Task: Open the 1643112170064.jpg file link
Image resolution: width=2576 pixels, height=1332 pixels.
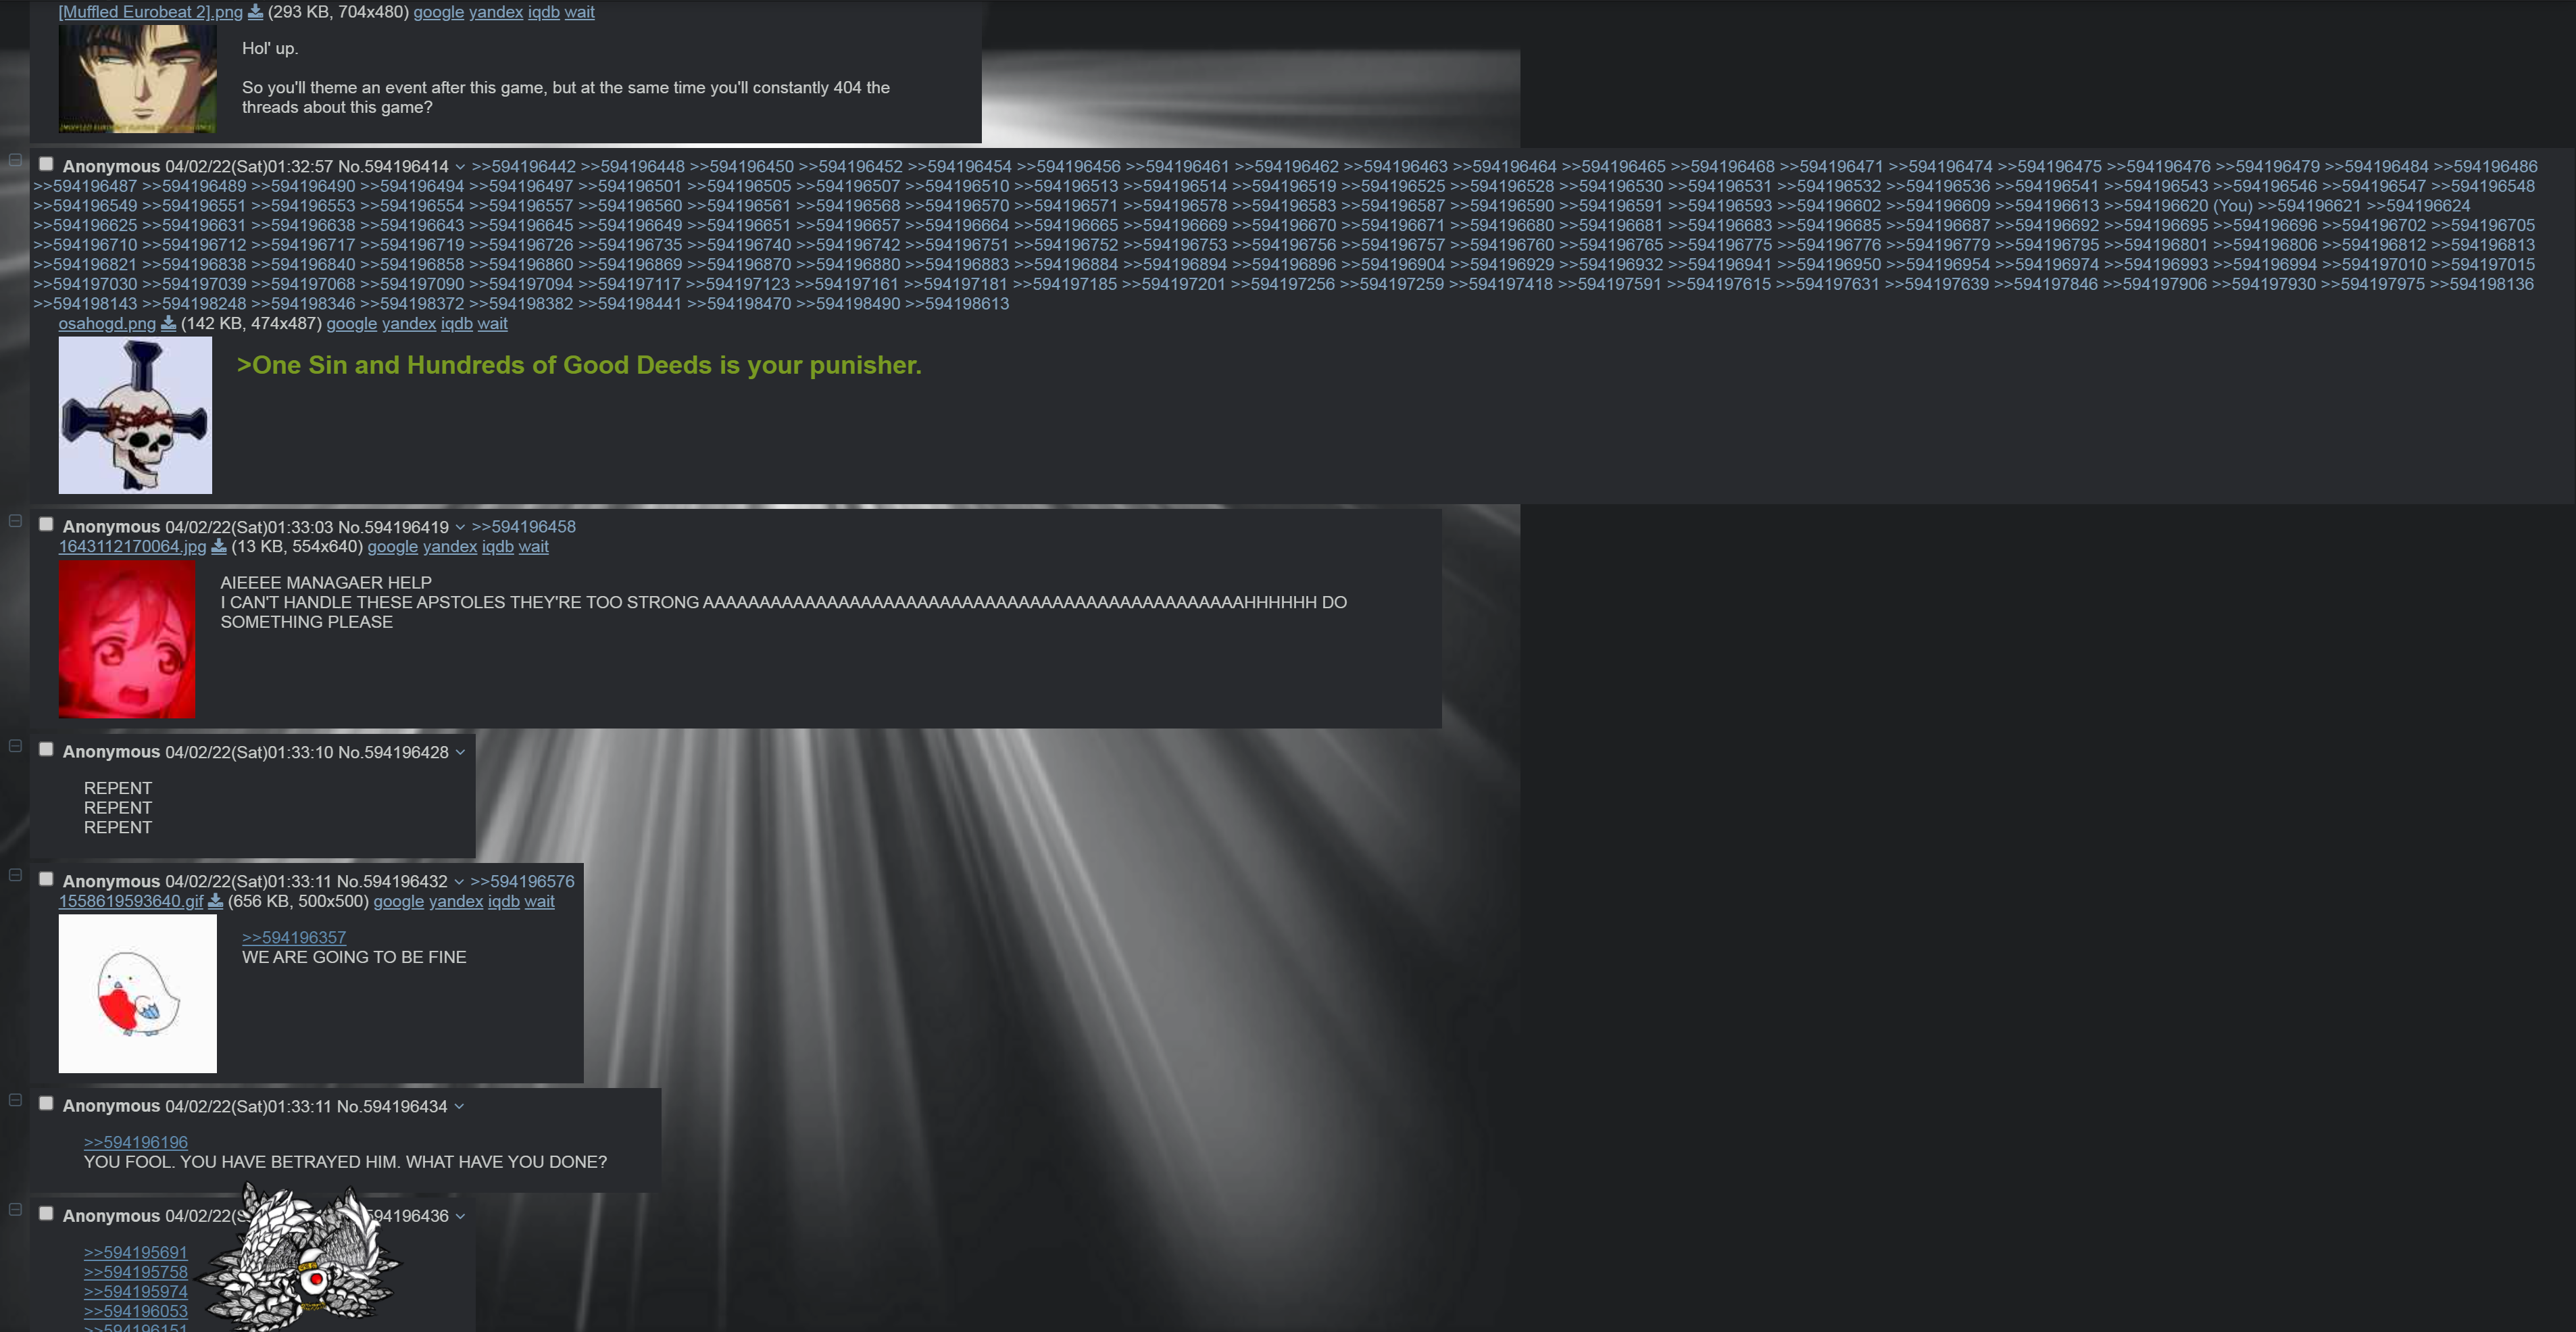Action: point(133,546)
